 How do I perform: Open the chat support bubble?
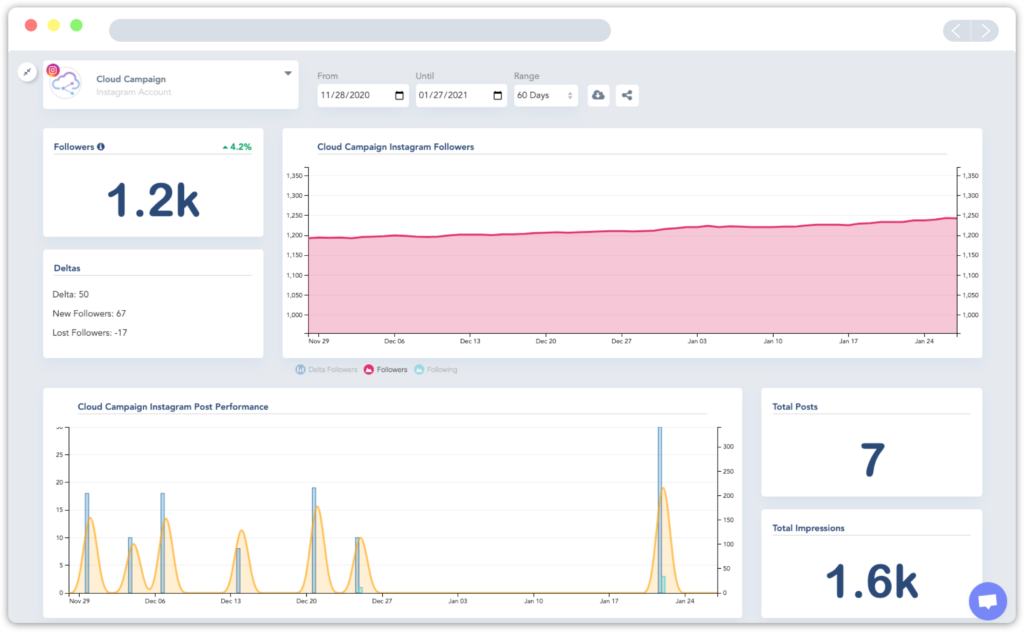coord(987,601)
